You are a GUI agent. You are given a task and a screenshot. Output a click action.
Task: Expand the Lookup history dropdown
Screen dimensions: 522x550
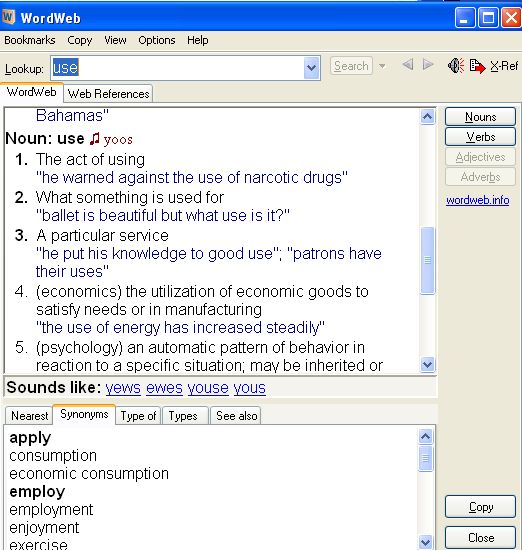click(x=311, y=68)
